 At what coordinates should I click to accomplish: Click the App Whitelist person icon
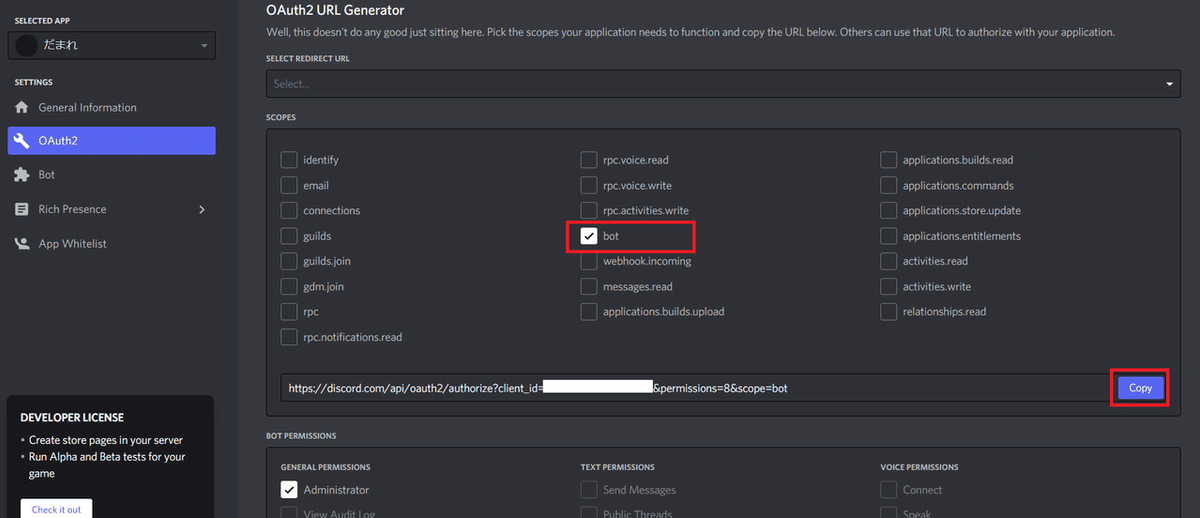(x=22, y=244)
